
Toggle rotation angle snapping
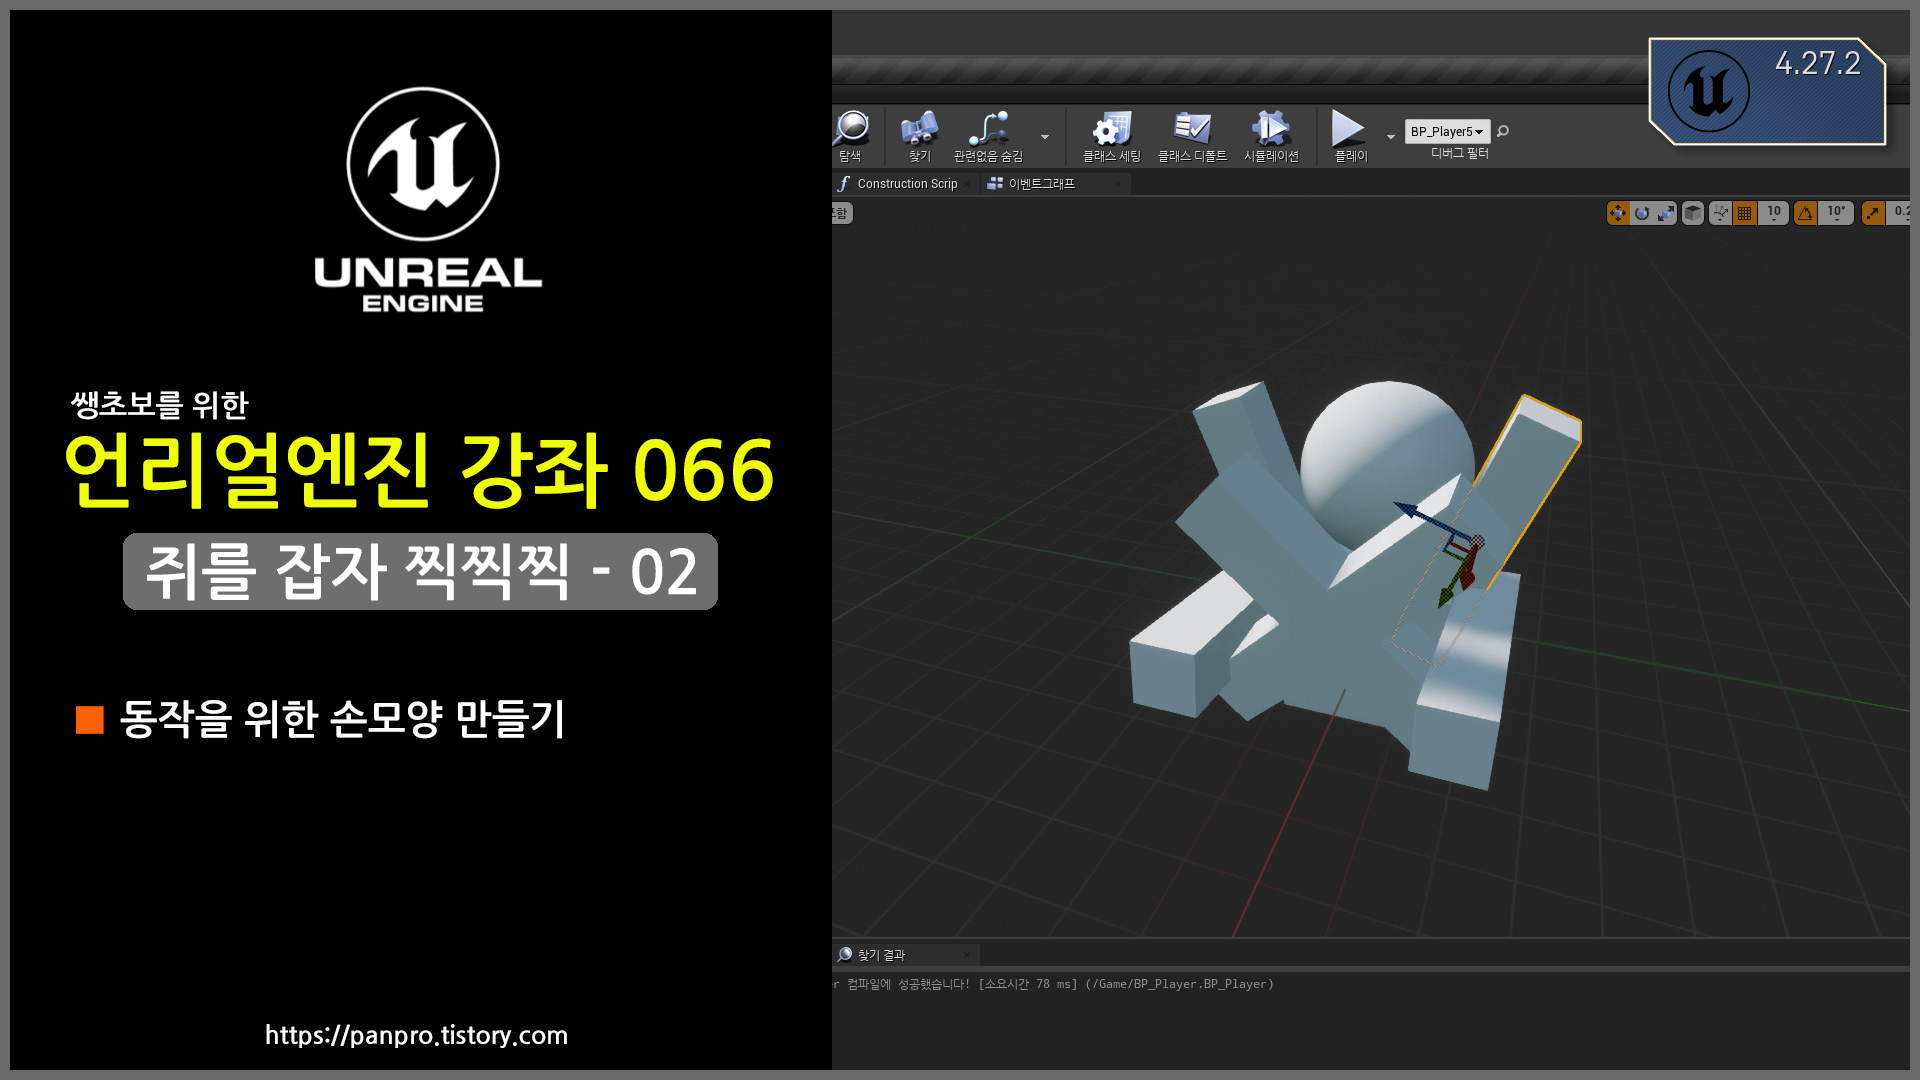click(x=1805, y=213)
